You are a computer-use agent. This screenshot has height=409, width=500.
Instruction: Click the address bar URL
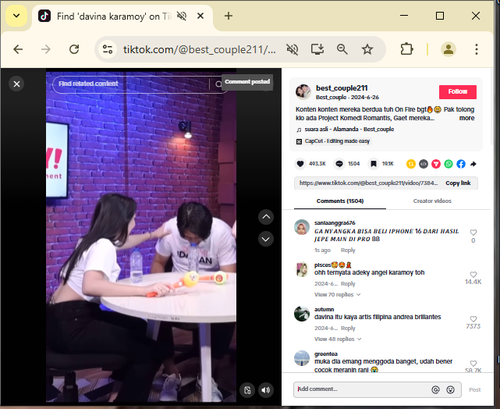pyautogui.click(x=199, y=49)
